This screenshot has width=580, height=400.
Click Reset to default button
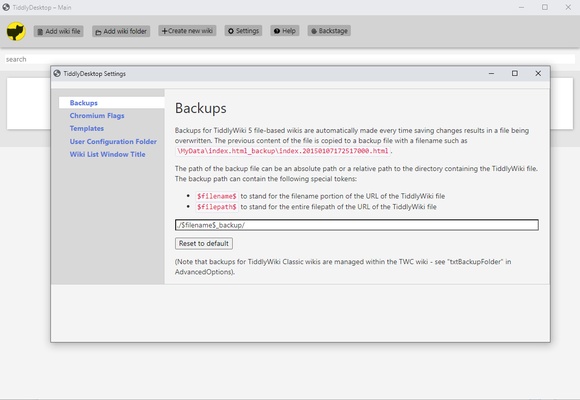(x=204, y=243)
